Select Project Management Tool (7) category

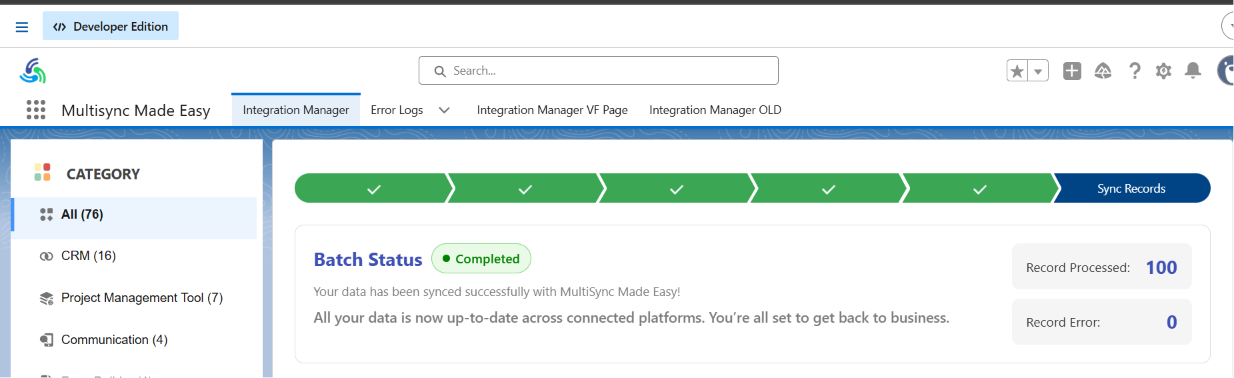(x=134, y=298)
